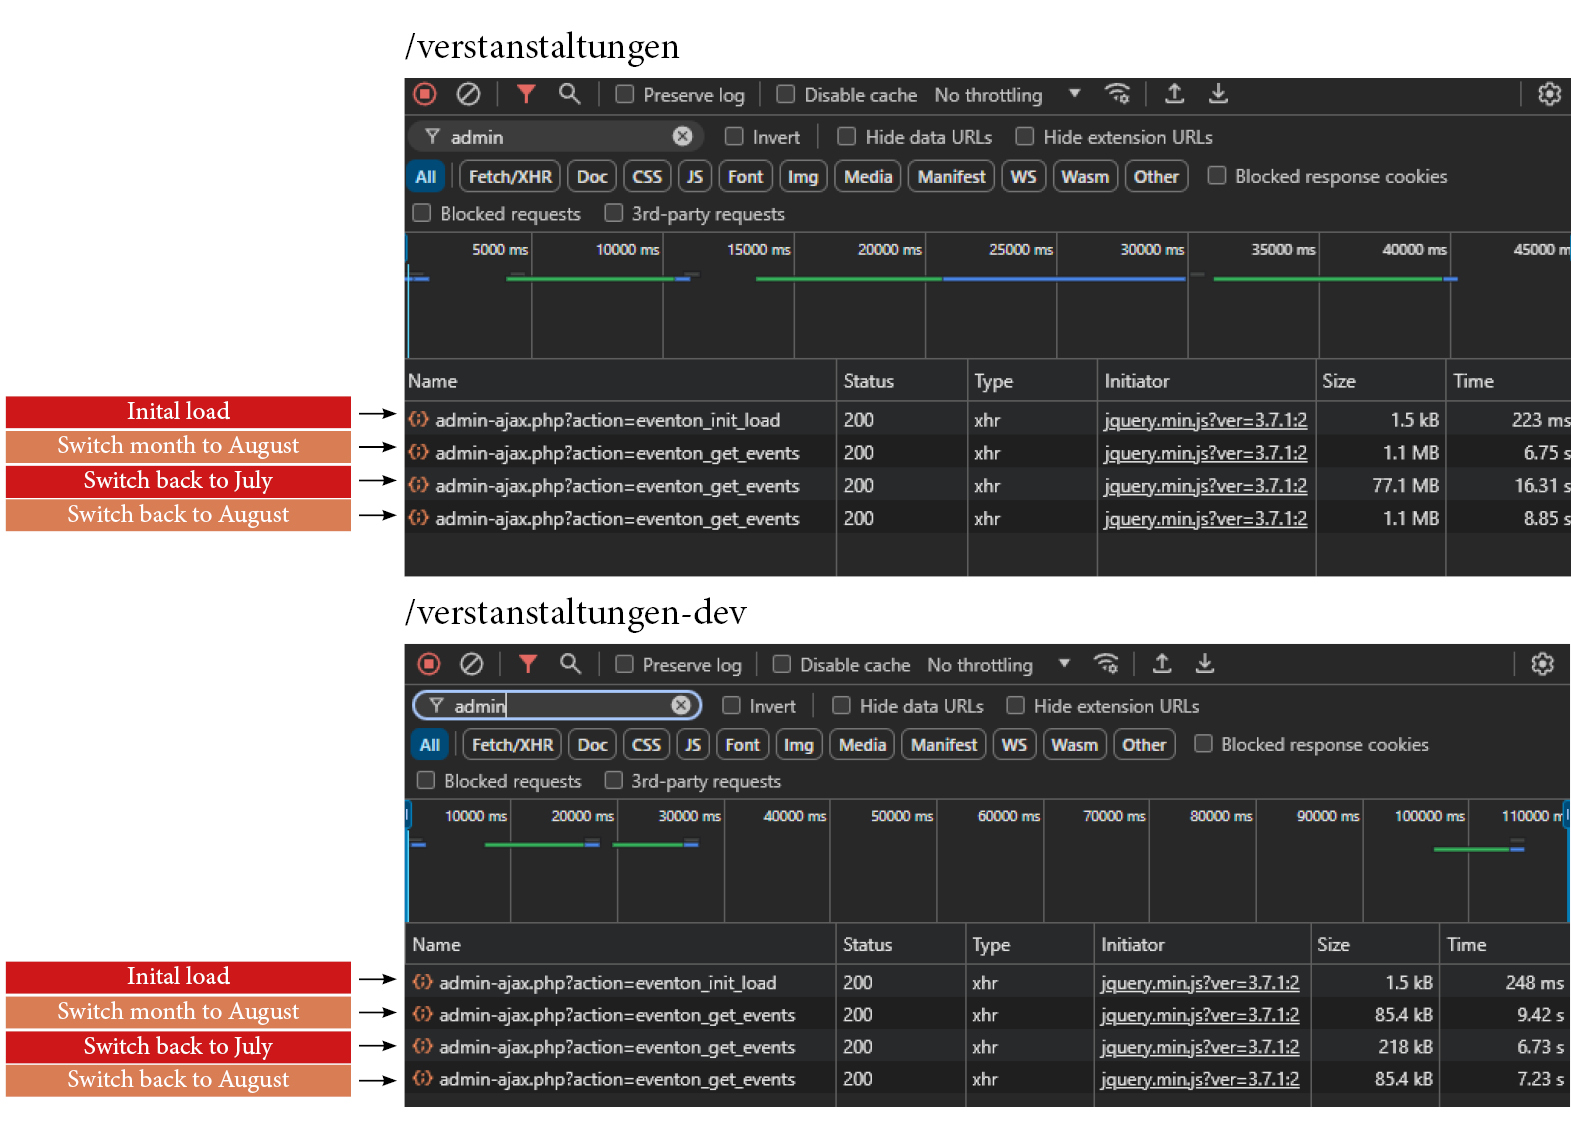
Task: Select JS filter in top panel
Action: 695,176
